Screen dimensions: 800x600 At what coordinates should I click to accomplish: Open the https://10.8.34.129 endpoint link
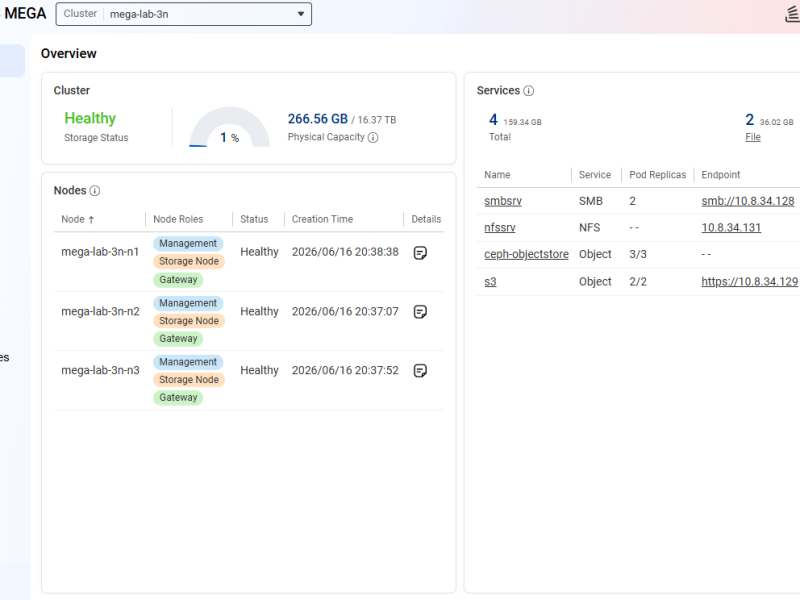point(749,282)
